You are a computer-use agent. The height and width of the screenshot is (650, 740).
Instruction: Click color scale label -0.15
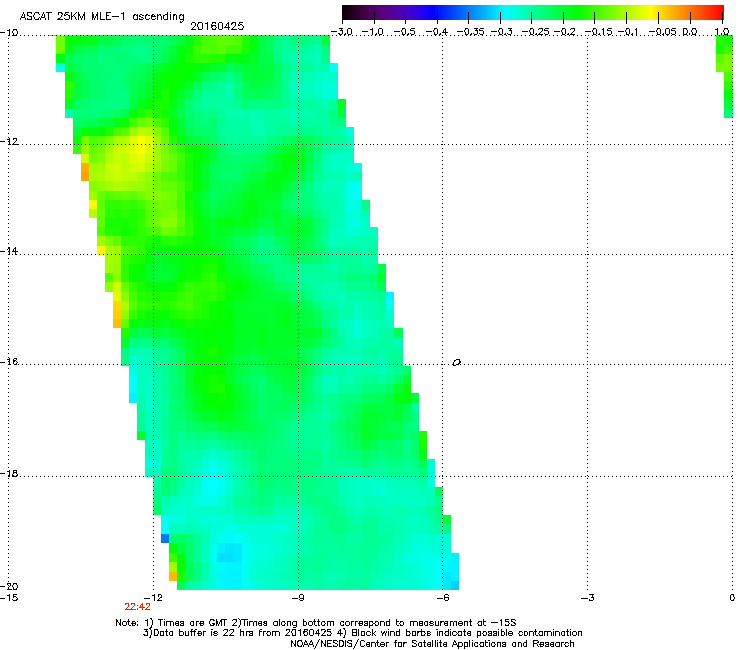click(599, 32)
